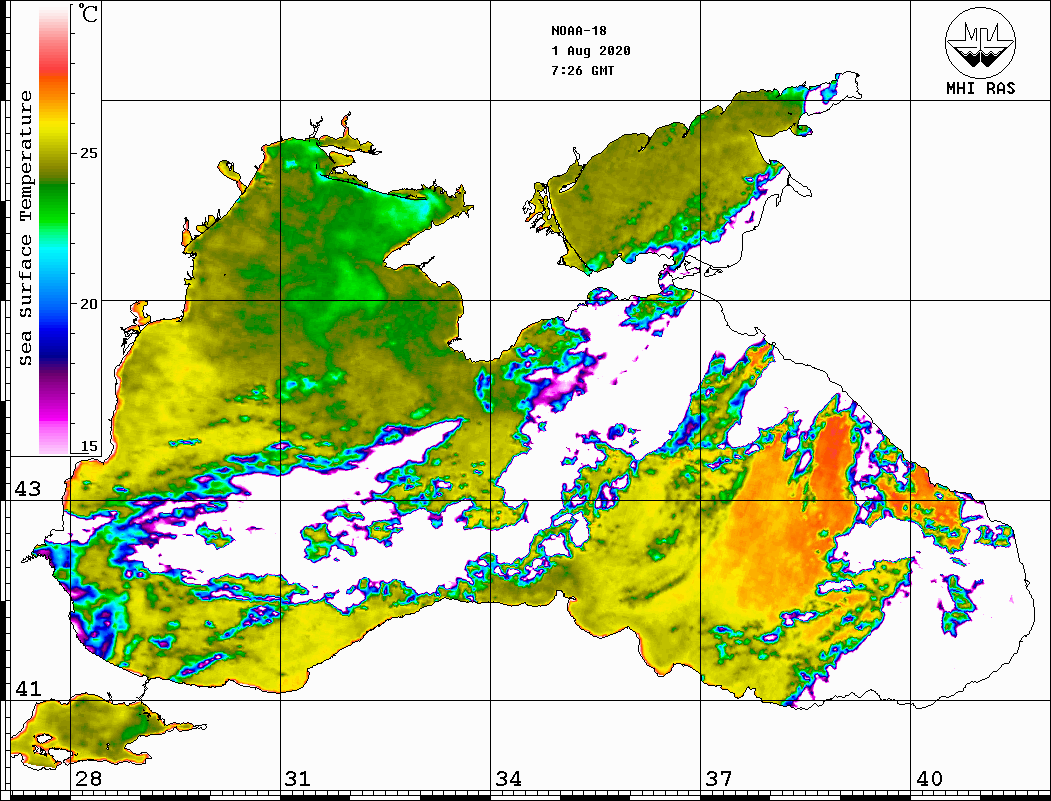Click longitude label '31'
The width and height of the screenshot is (1051, 801).
298,779
